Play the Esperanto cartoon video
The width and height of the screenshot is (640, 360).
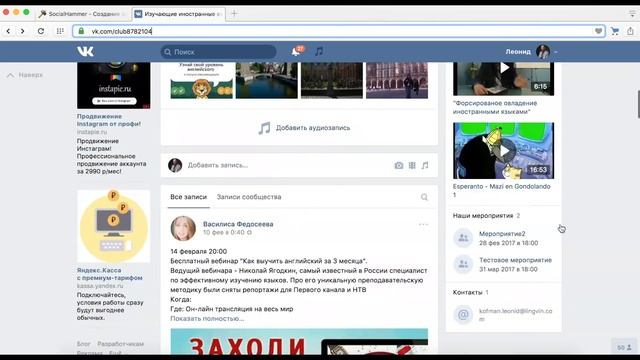point(504,151)
